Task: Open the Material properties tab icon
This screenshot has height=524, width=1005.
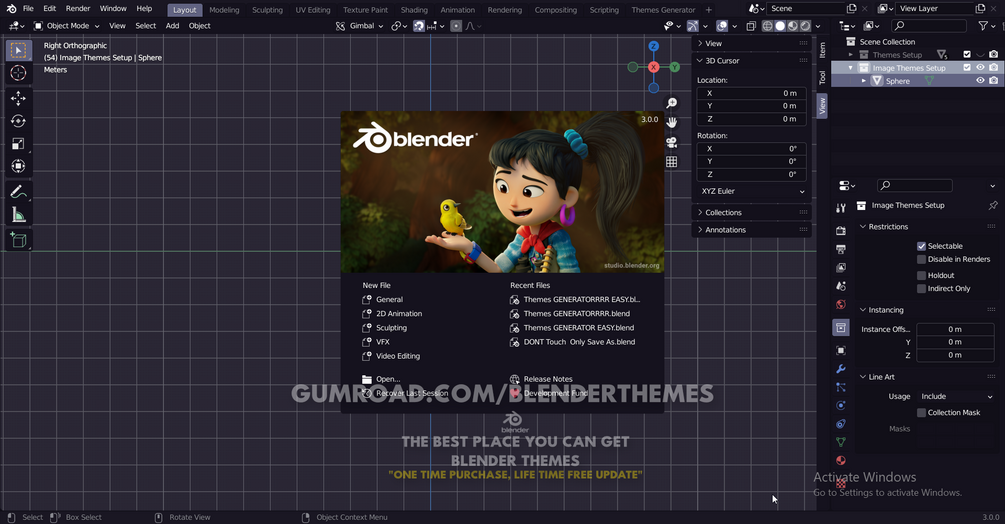Action: click(840, 461)
